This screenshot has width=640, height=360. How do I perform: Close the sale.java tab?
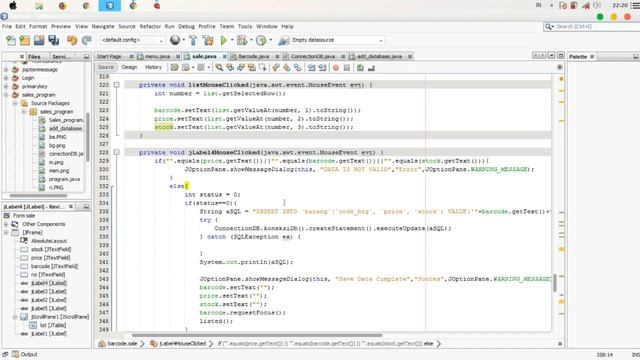[x=224, y=56]
